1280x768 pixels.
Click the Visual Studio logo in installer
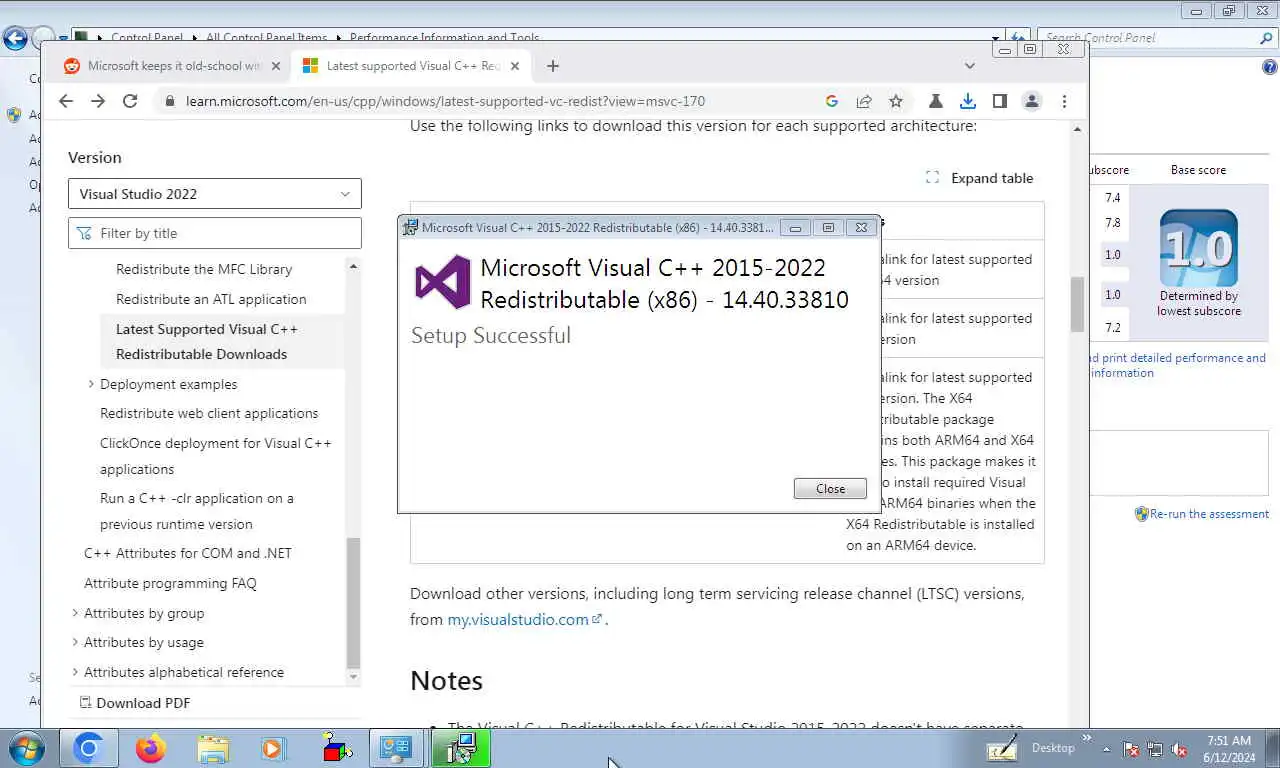pos(442,282)
